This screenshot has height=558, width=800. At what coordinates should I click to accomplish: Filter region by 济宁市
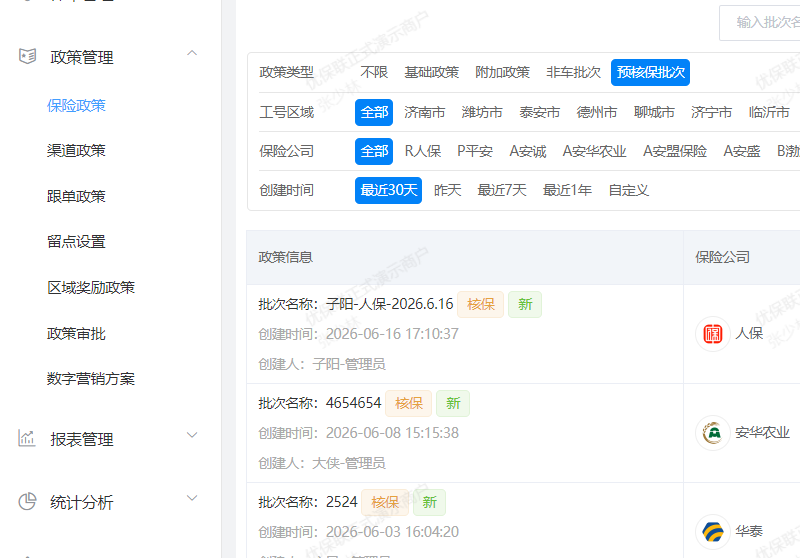pos(711,112)
